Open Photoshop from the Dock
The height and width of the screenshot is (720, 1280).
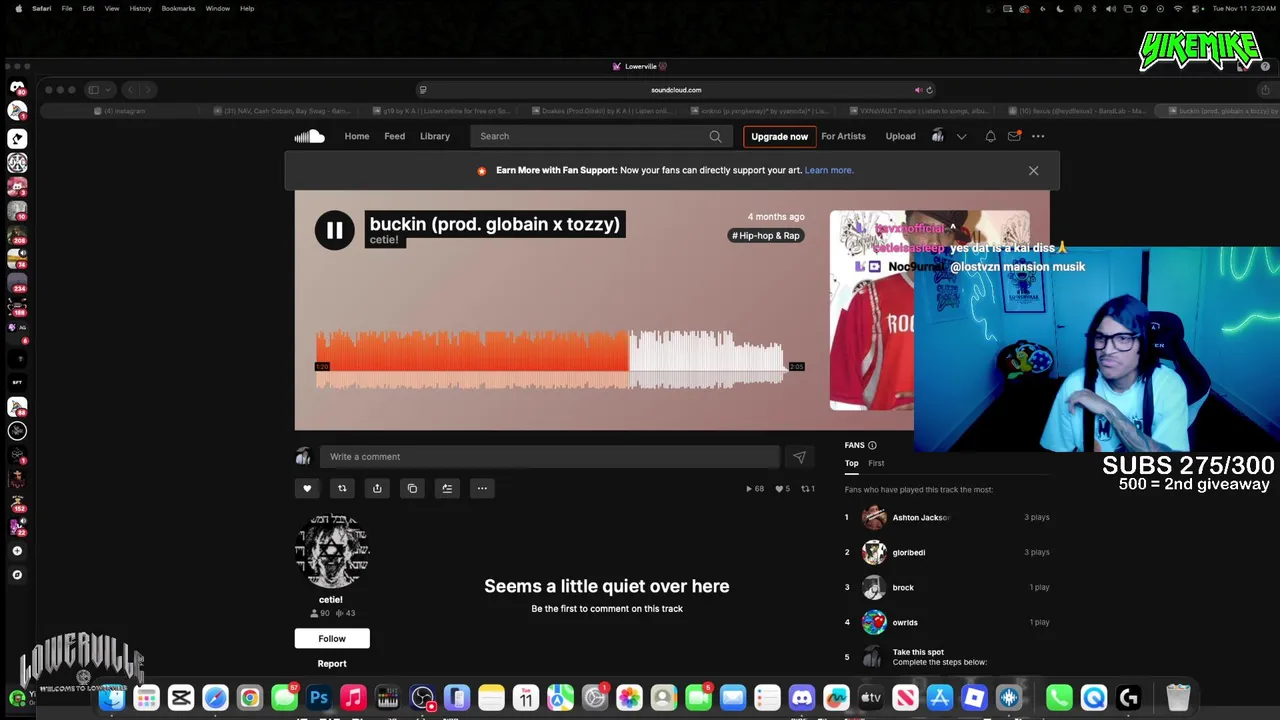coord(319,698)
